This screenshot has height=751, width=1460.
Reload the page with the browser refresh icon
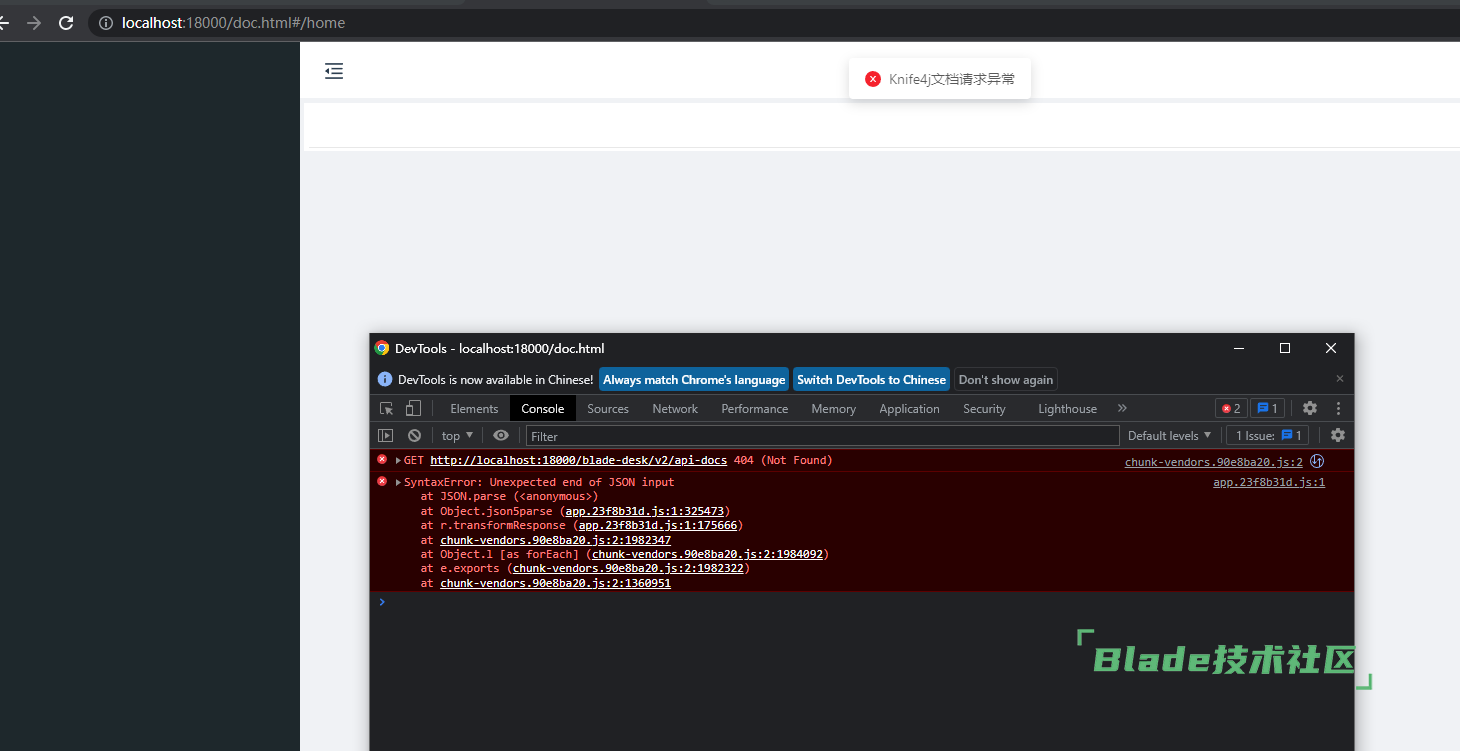[x=66, y=23]
